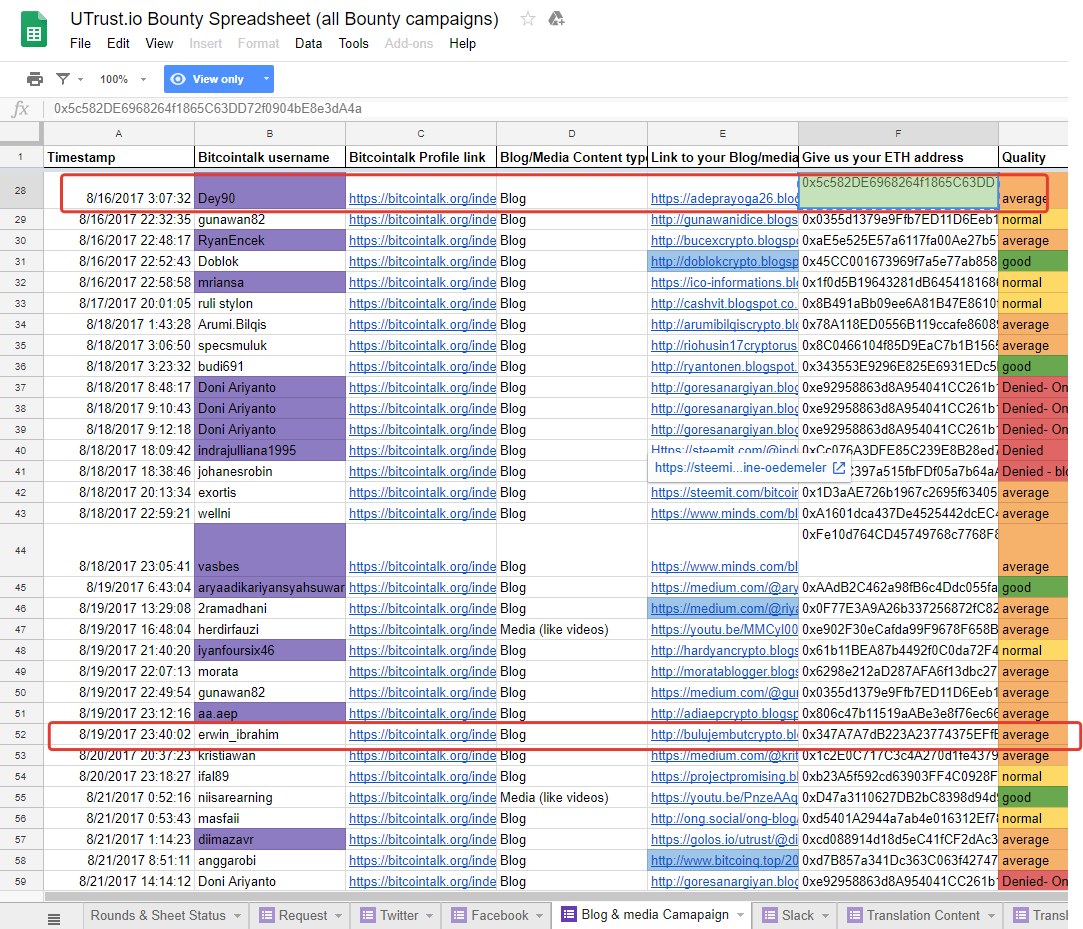This screenshot has width=1083, height=929.
Task: Open the File menu
Action: [x=80, y=44]
